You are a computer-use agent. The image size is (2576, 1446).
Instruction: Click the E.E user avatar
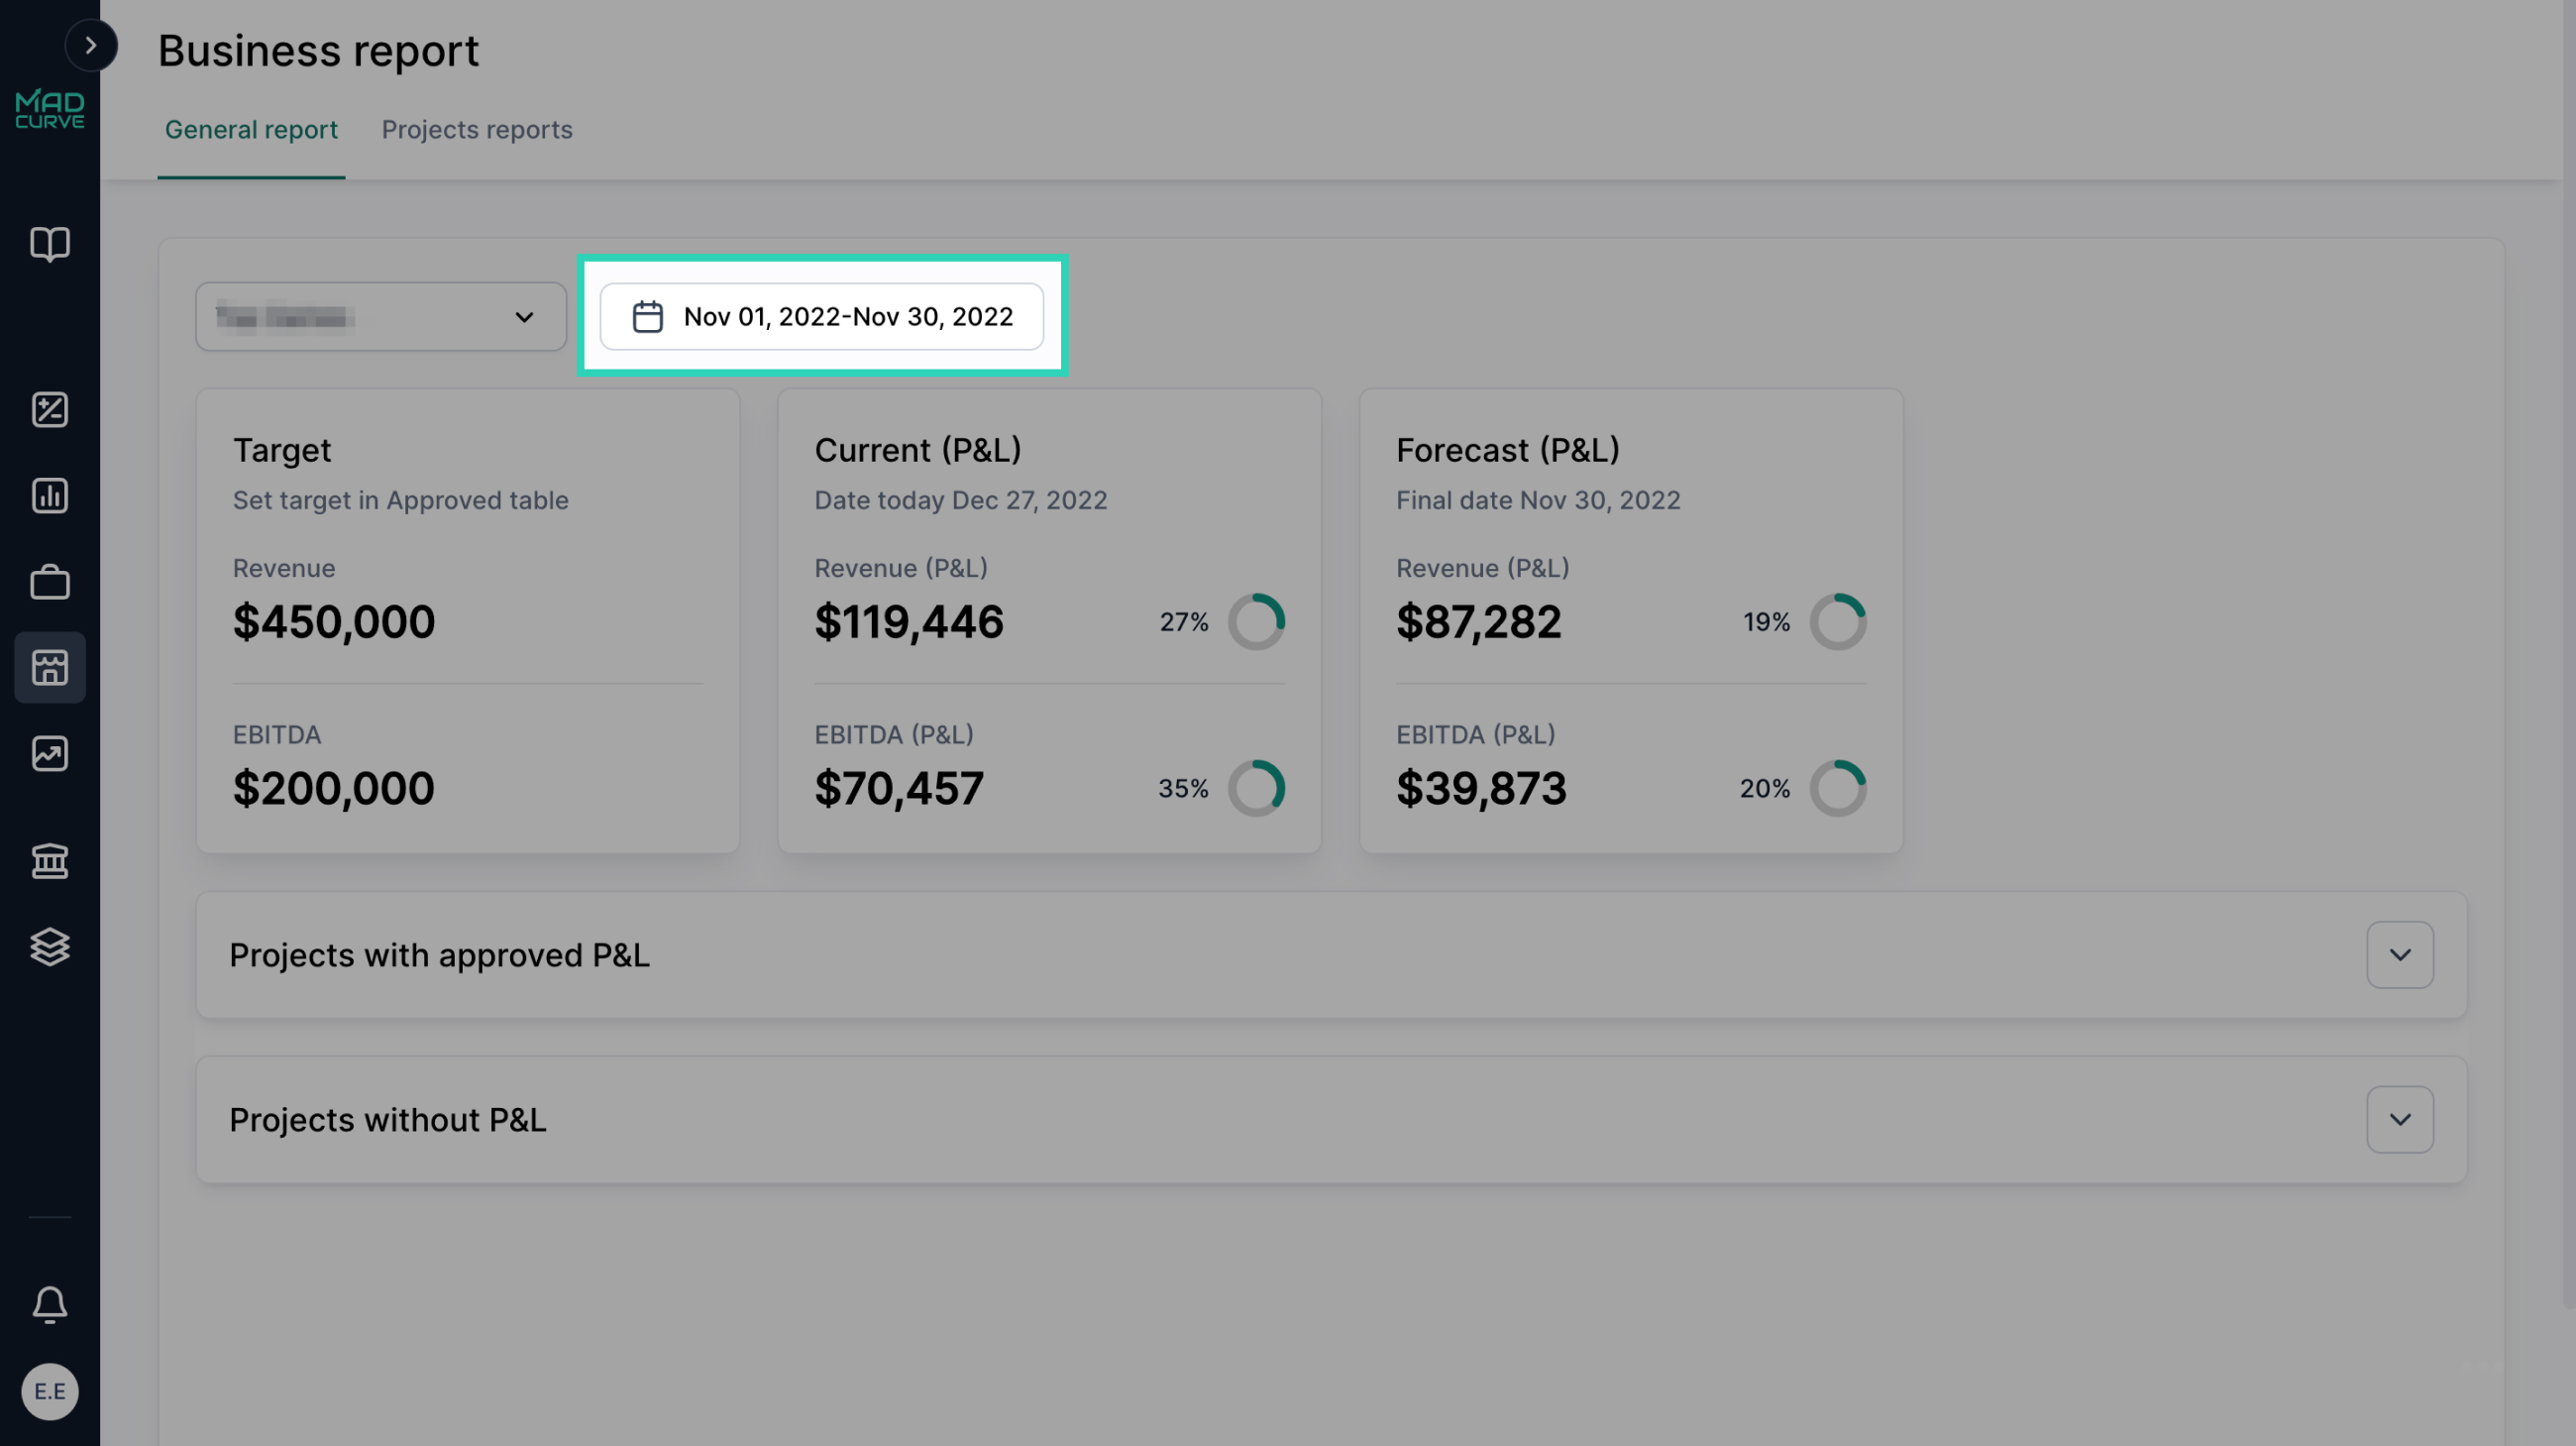coord(50,1391)
